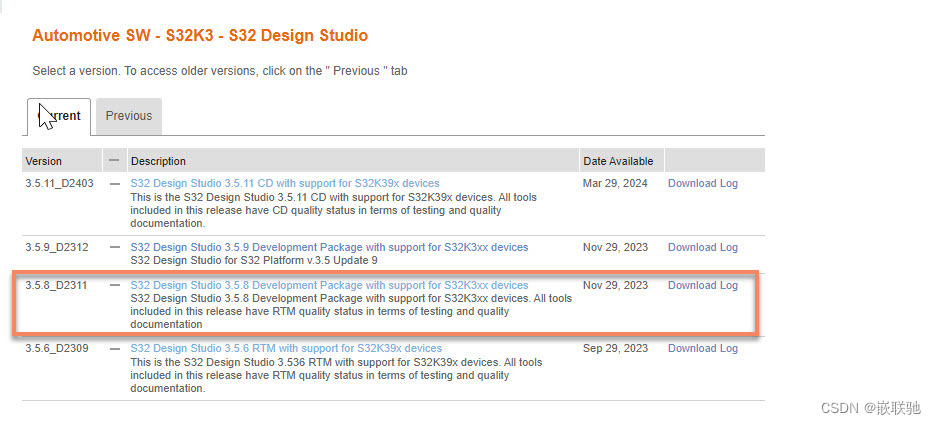The height and width of the screenshot is (424, 936).
Task: Open S32 Design Studio 3.5.8 Development Package link
Action: click(330, 285)
